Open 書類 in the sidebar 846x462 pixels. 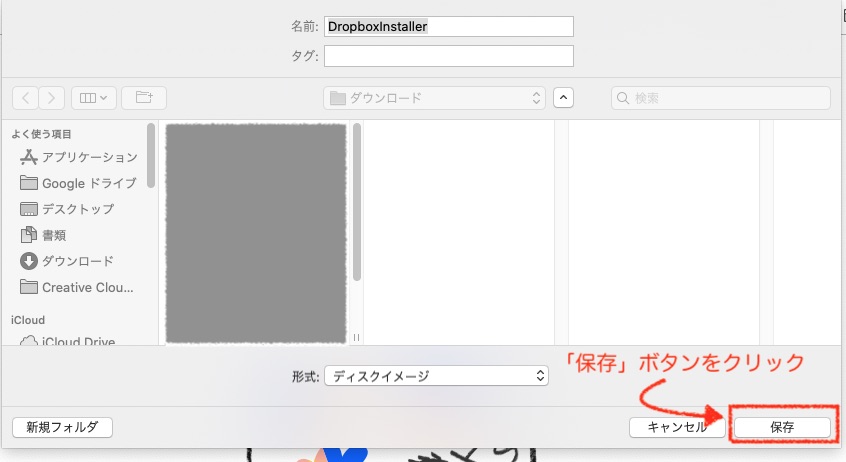[x=54, y=235]
